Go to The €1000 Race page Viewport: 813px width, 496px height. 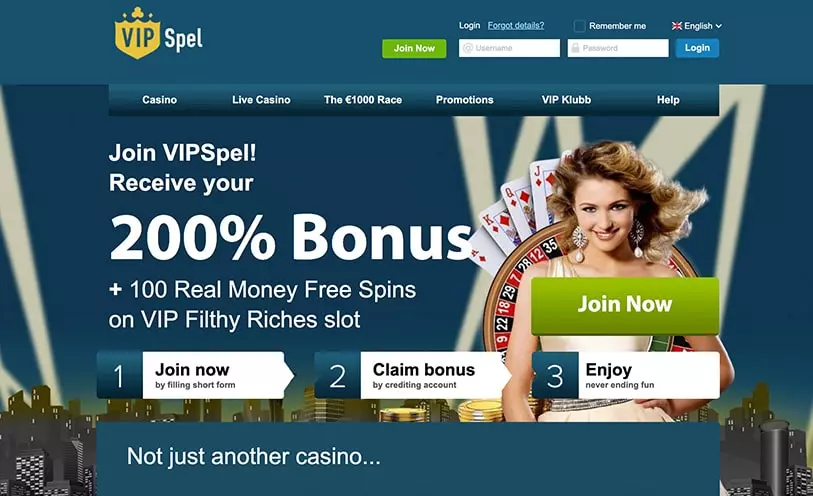[x=363, y=100]
